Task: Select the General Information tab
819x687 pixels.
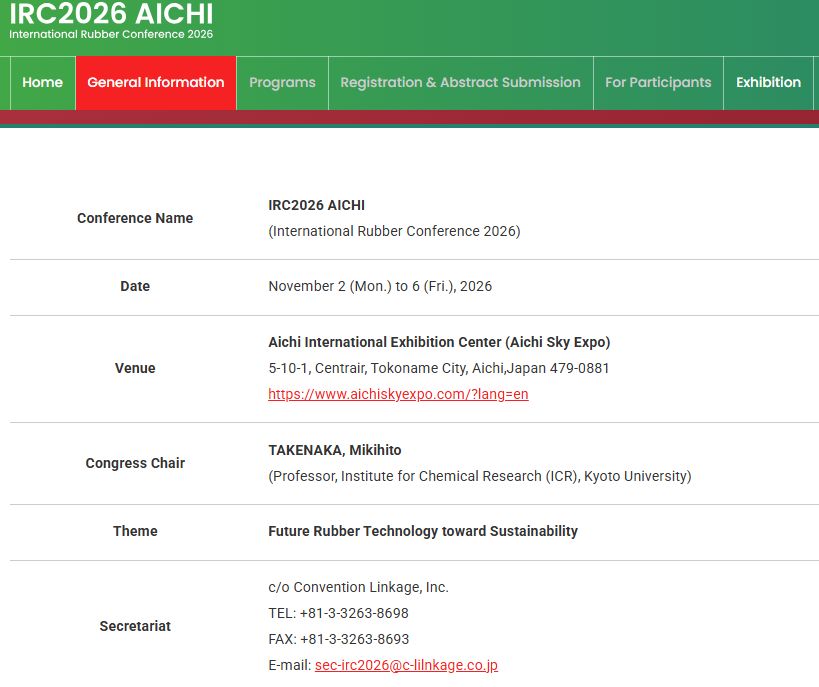Action: [x=156, y=83]
